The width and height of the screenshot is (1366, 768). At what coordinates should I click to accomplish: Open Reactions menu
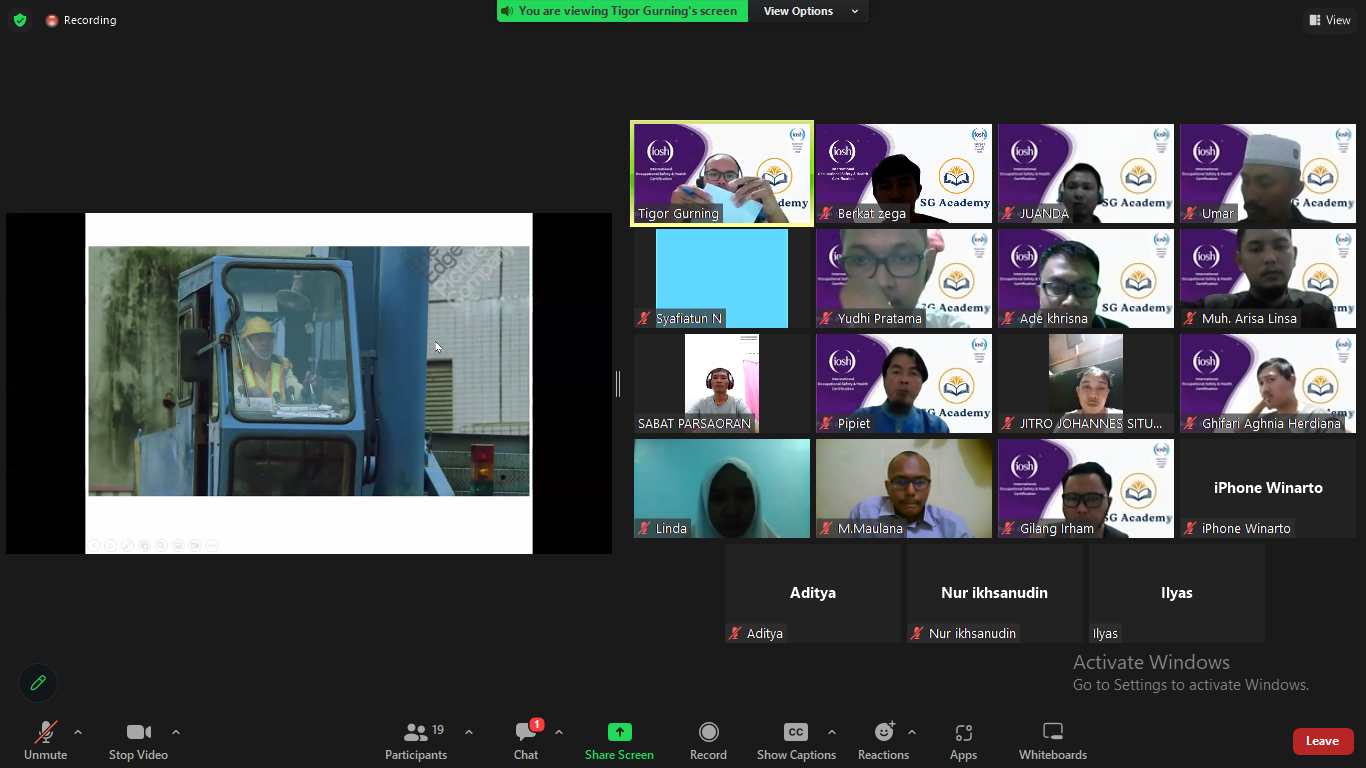coord(883,741)
